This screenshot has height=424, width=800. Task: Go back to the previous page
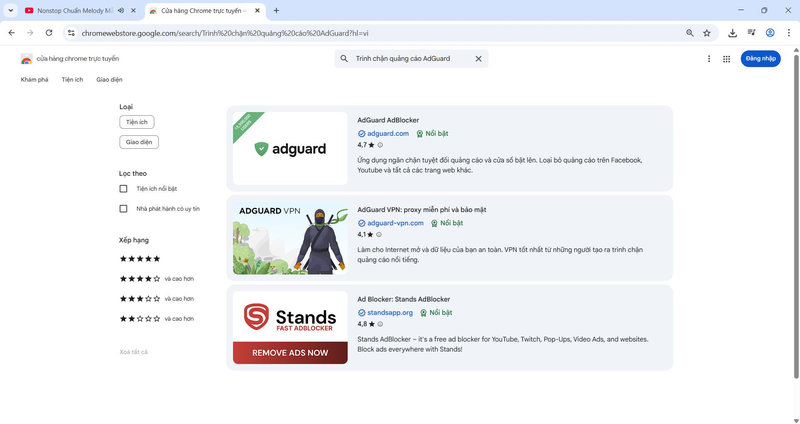coord(12,33)
